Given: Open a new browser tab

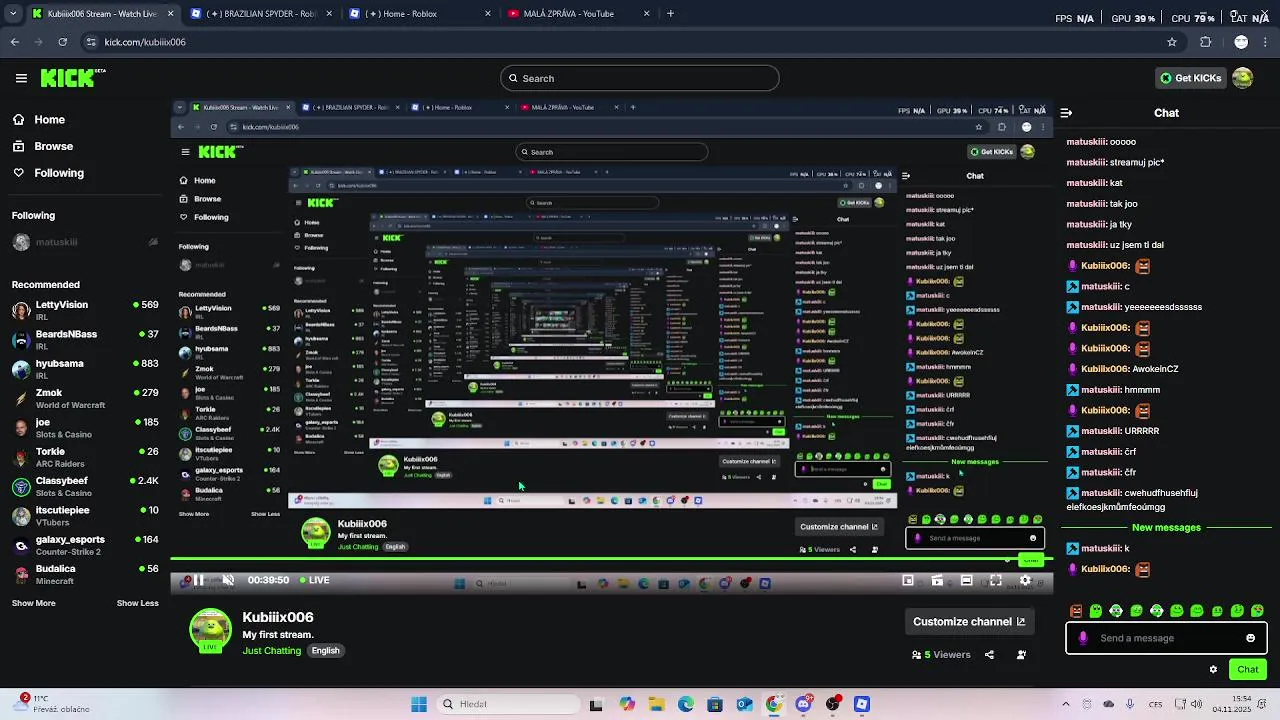Looking at the screenshot, I should click(670, 14).
